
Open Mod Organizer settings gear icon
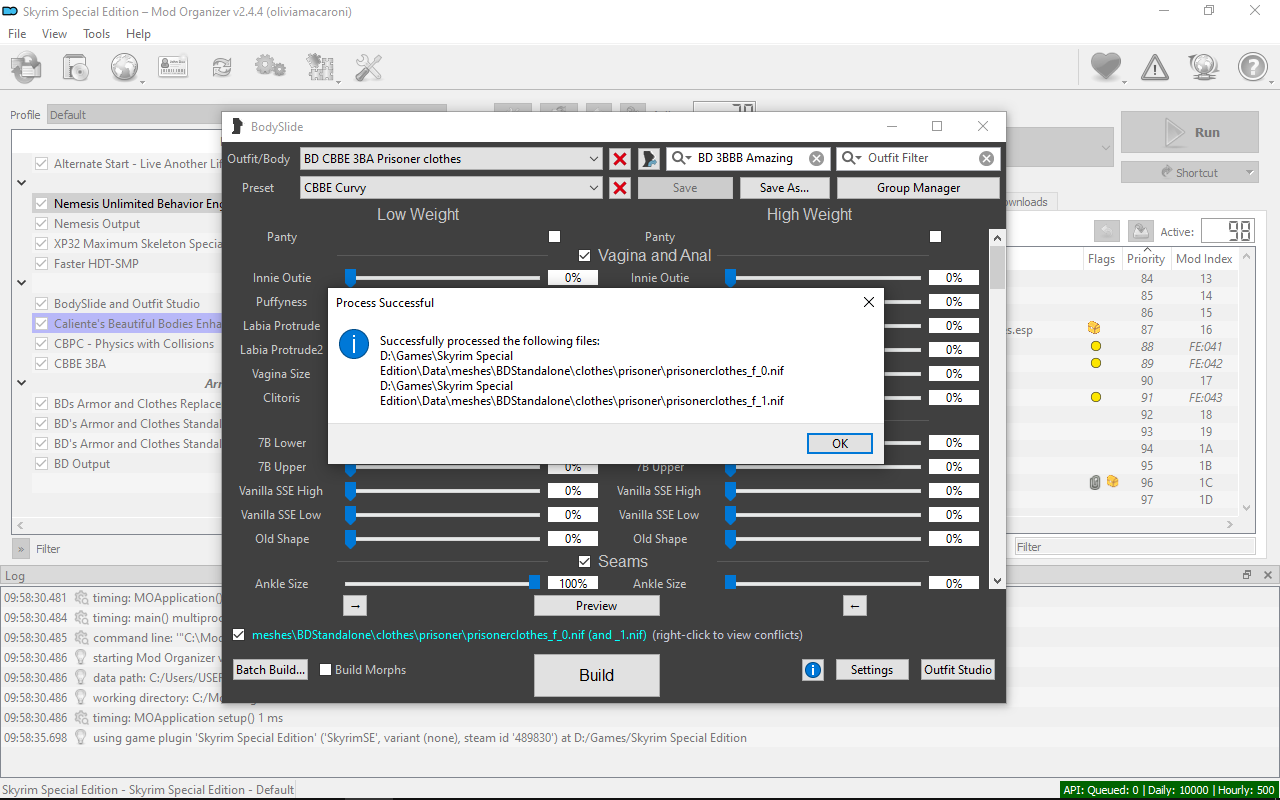(270, 67)
